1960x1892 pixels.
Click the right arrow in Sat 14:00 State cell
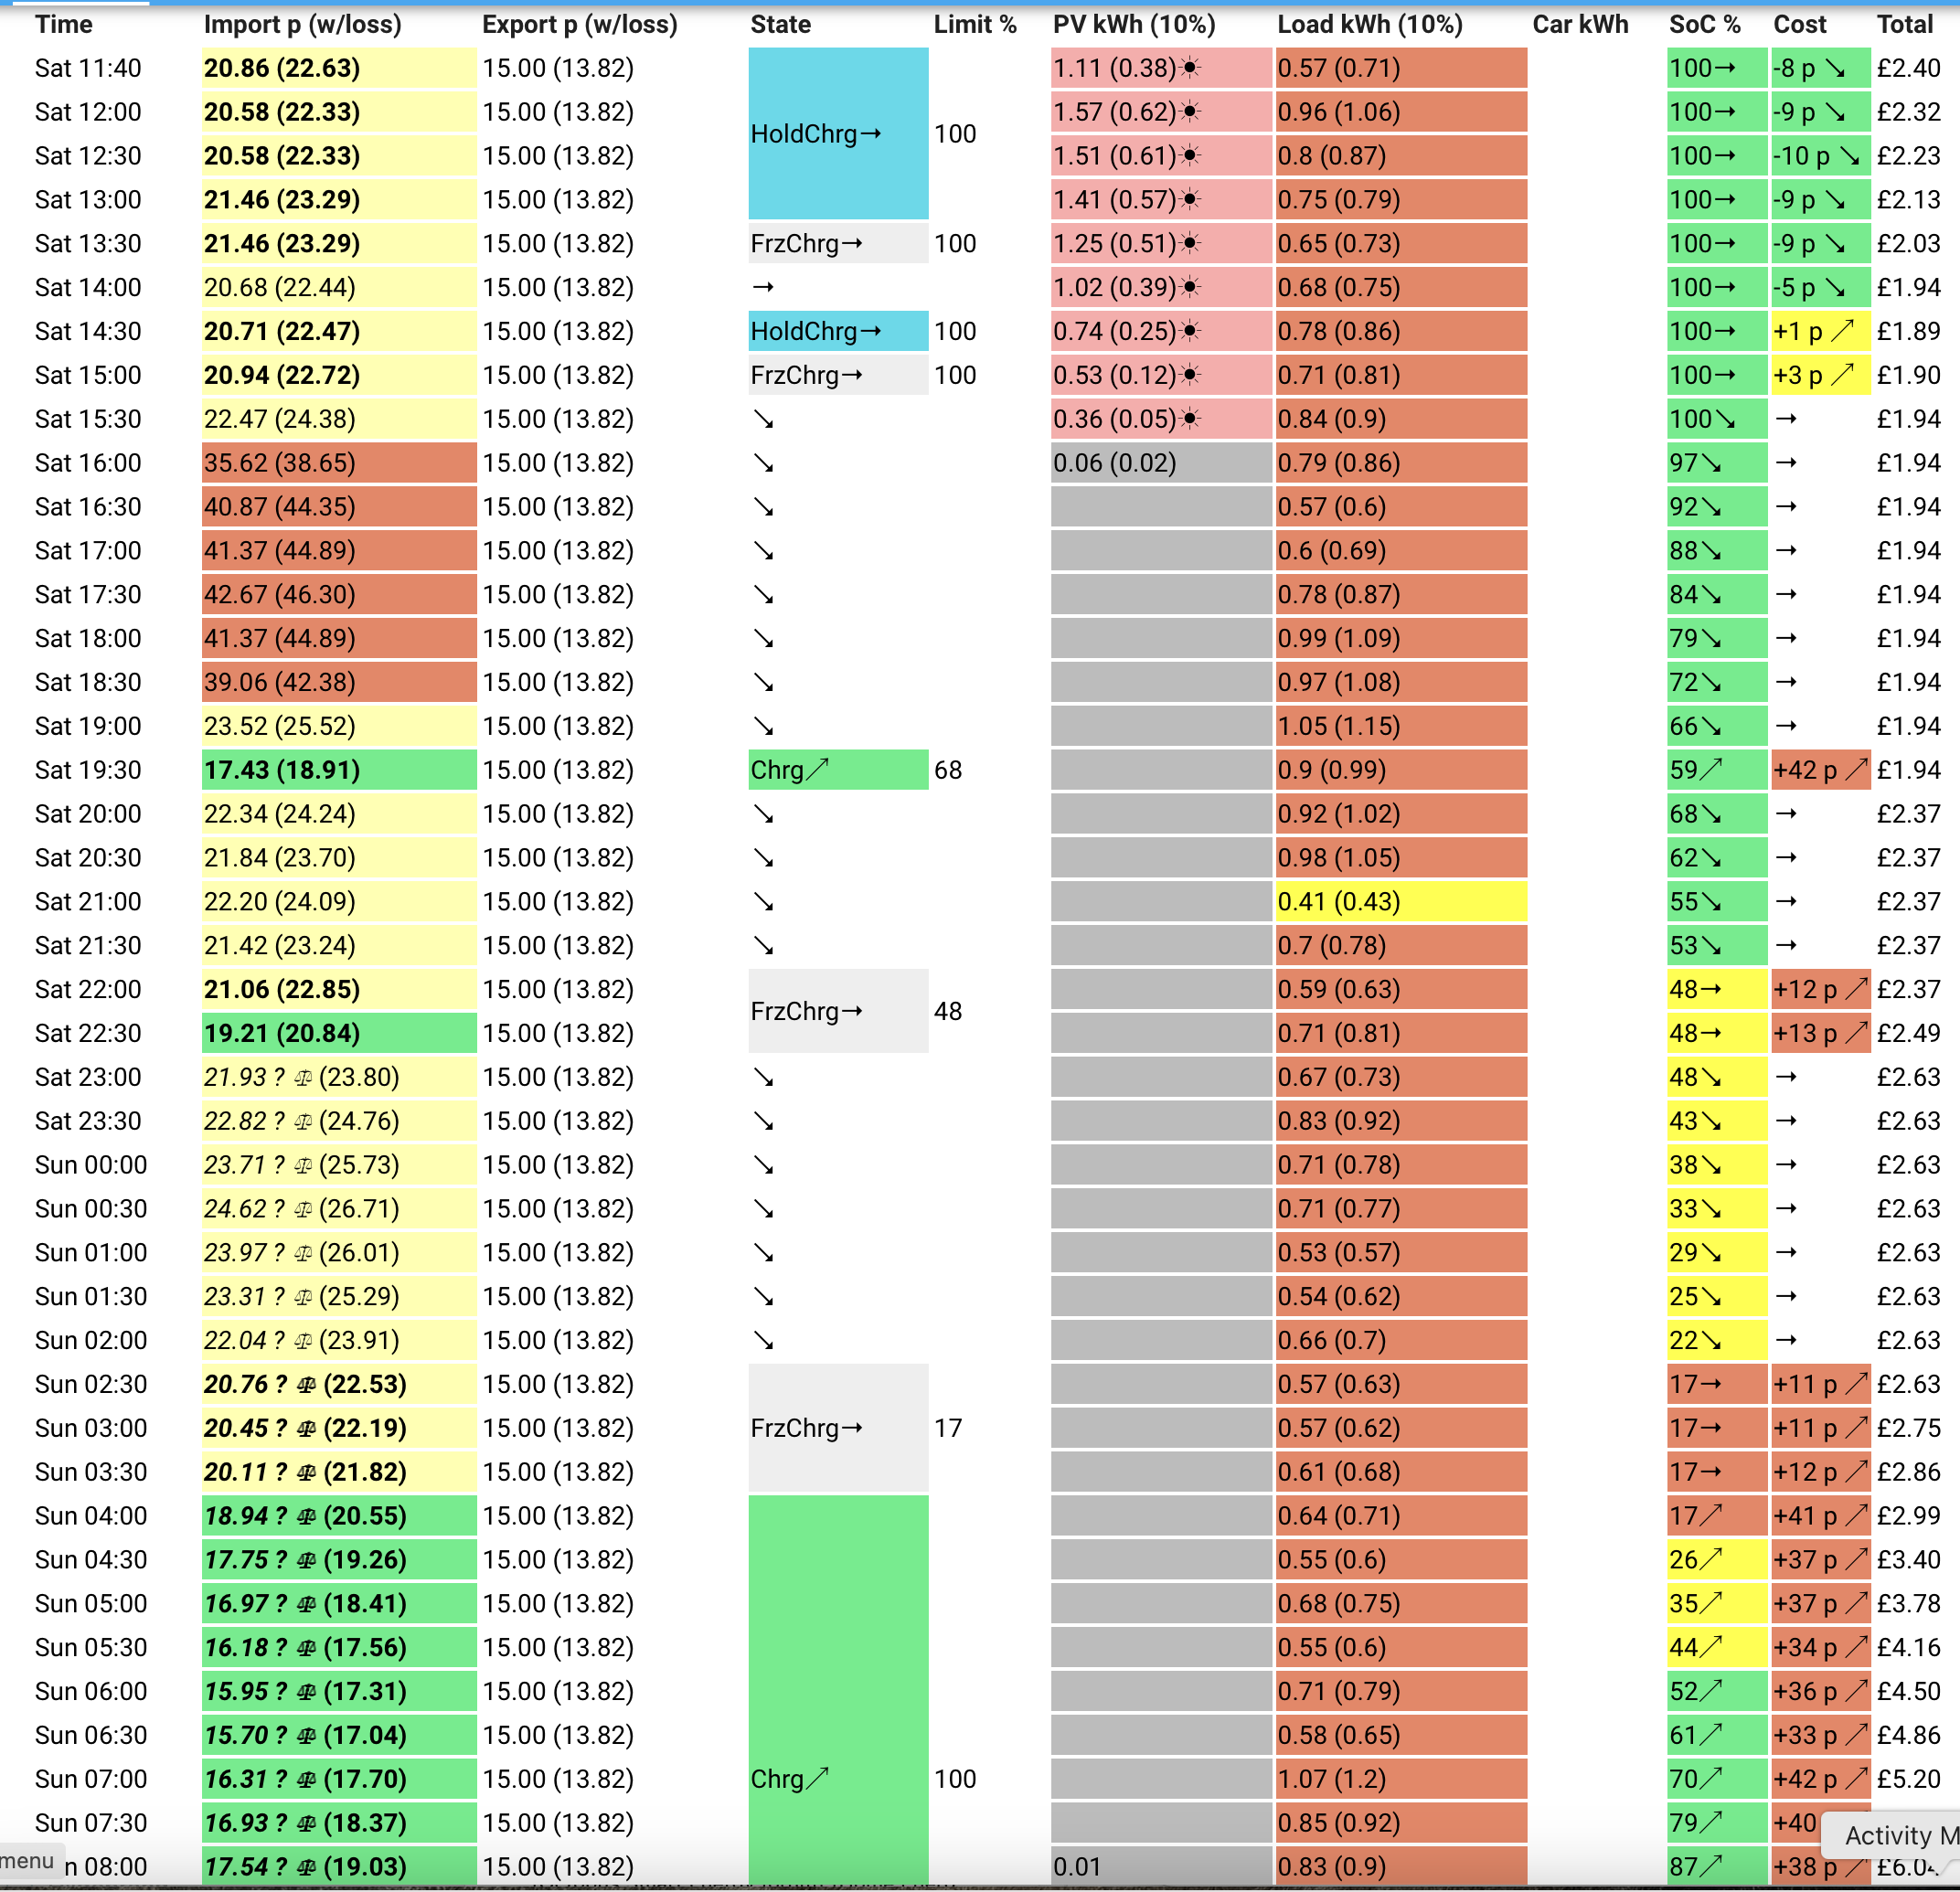pyautogui.click(x=764, y=288)
